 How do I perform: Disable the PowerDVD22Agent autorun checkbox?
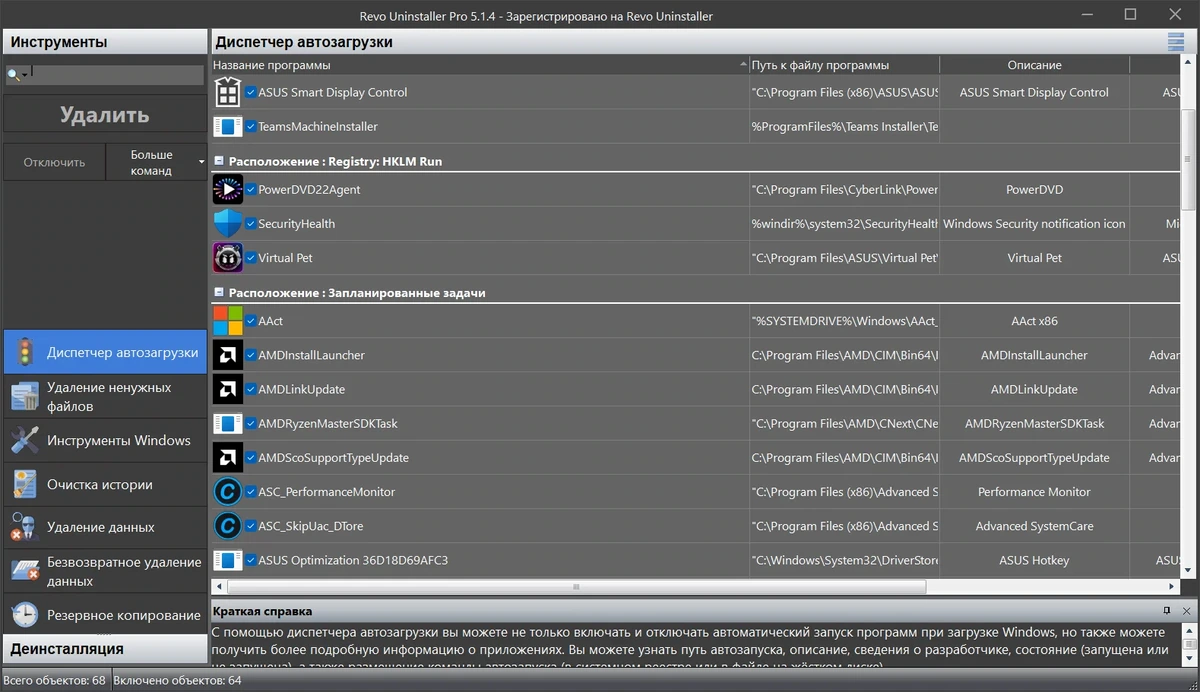(251, 190)
